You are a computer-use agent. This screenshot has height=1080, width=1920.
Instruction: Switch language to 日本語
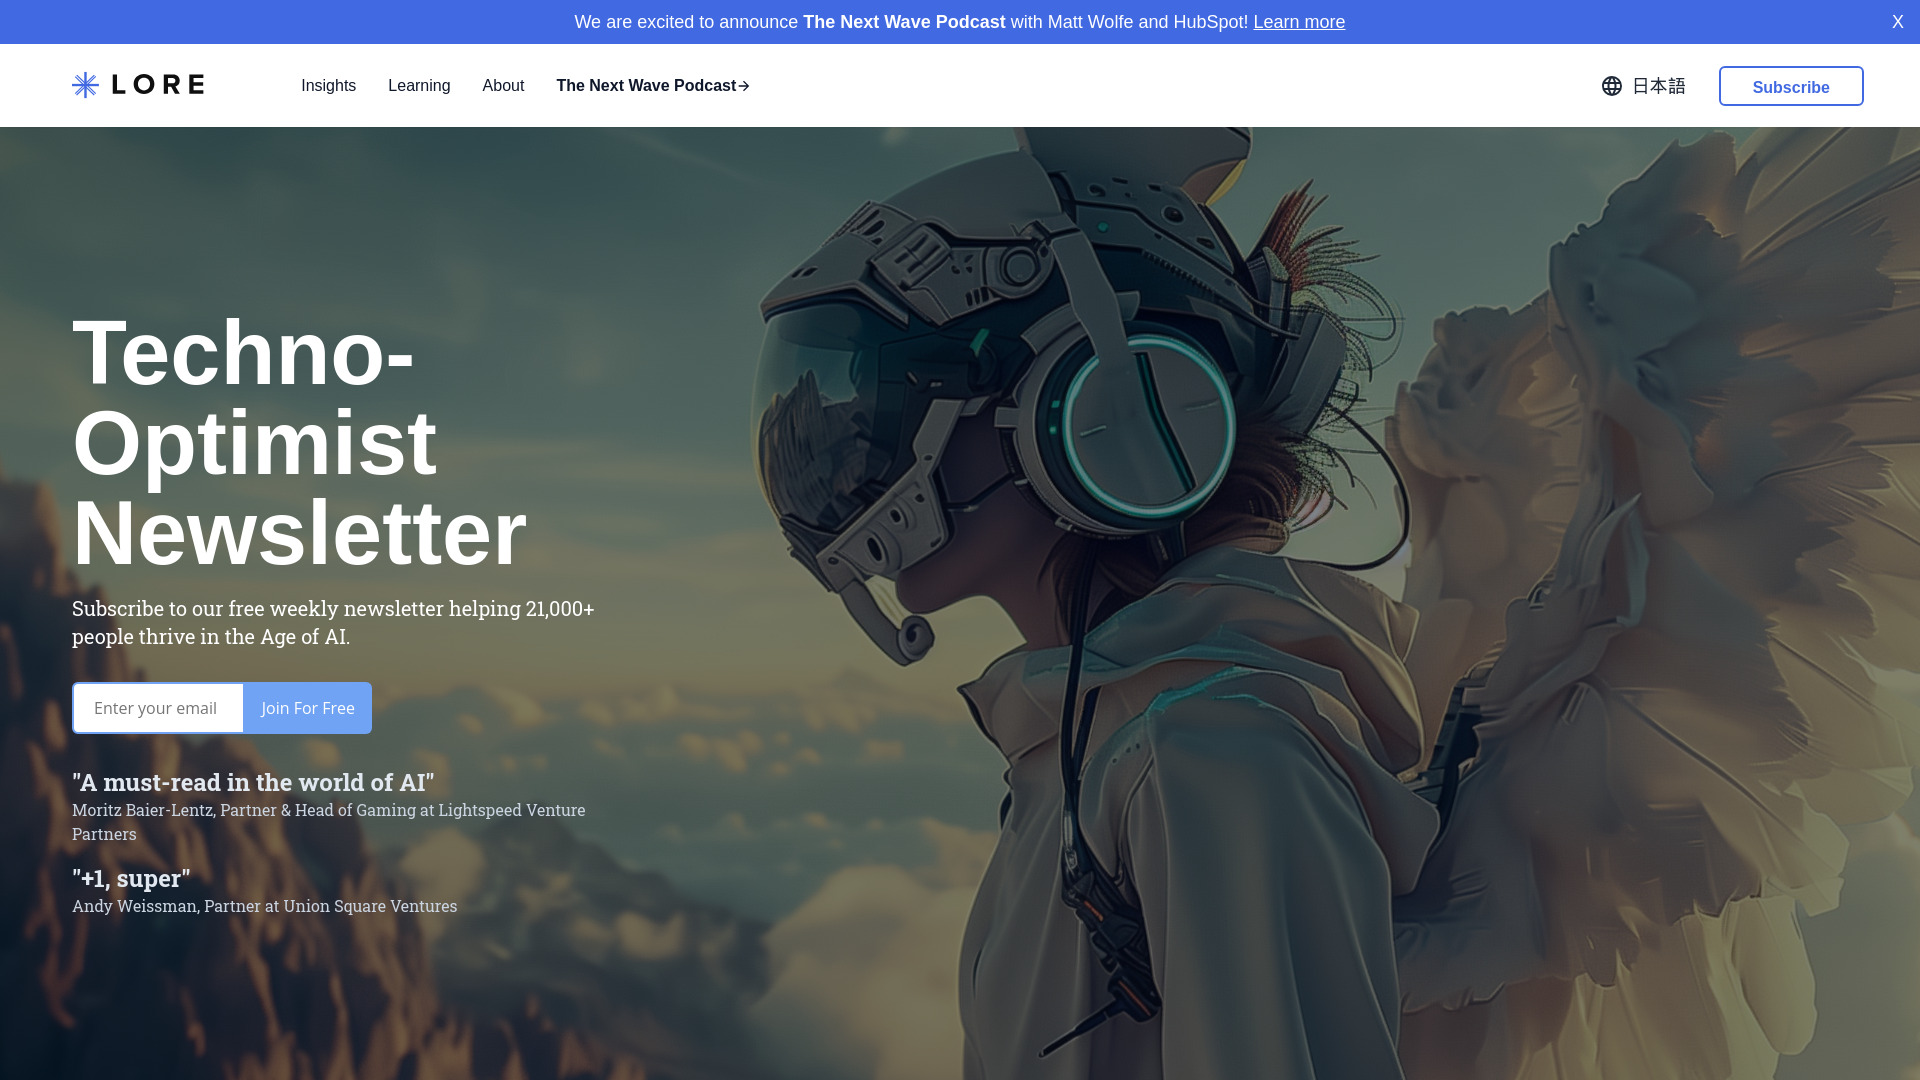(1658, 86)
